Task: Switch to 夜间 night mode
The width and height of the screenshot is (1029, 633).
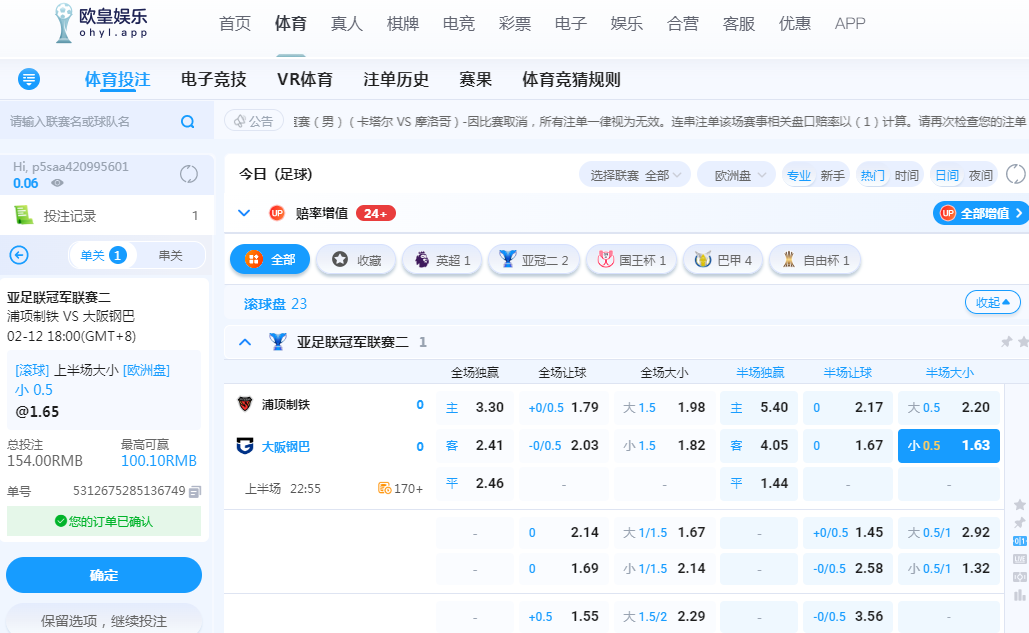Action: click(980, 175)
